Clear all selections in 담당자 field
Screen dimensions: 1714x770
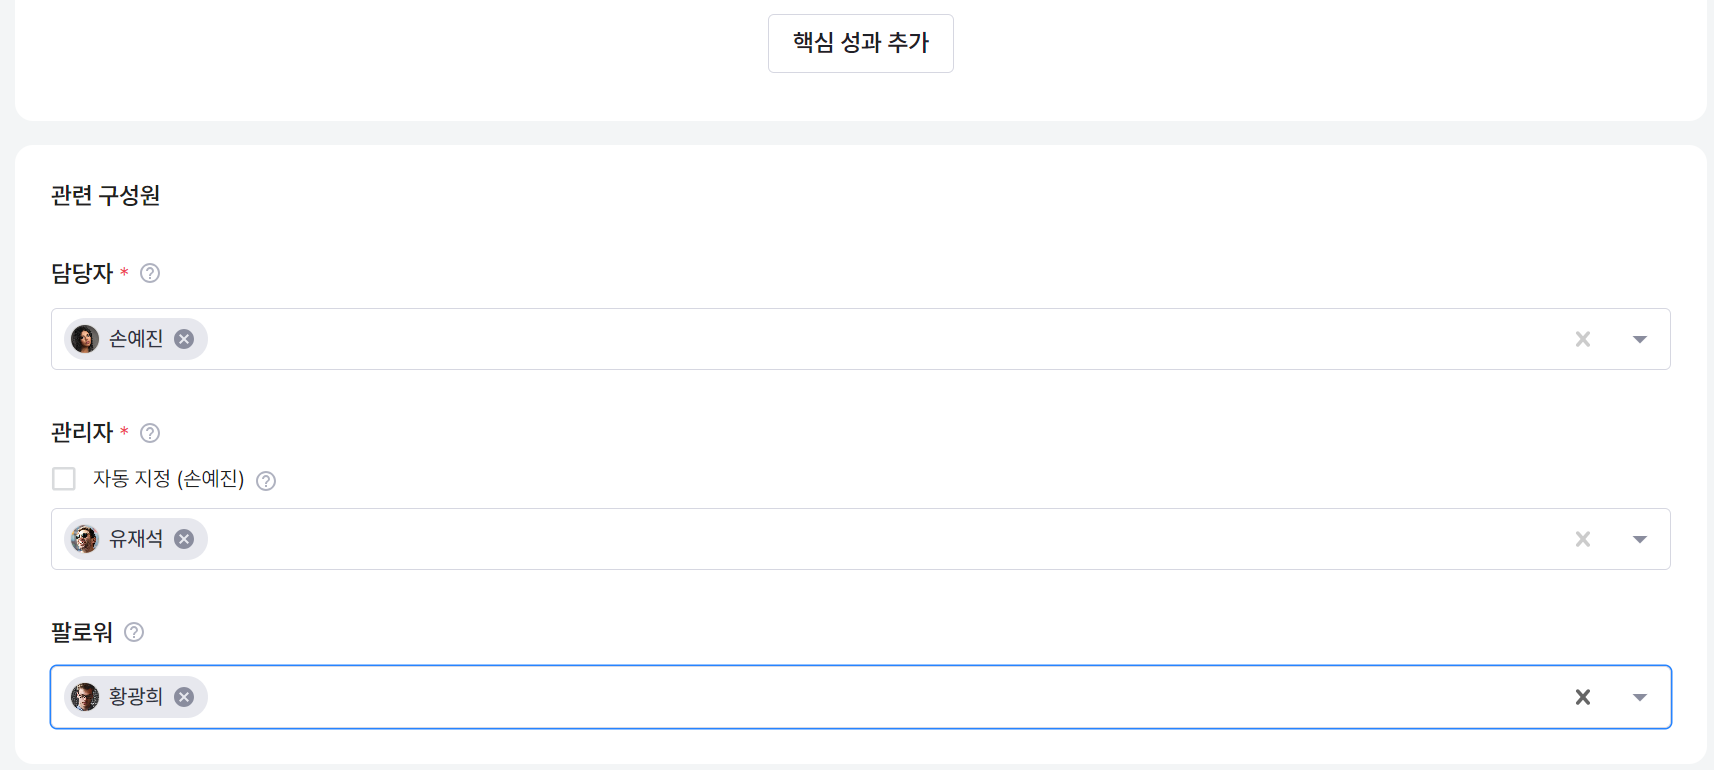point(1582,339)
